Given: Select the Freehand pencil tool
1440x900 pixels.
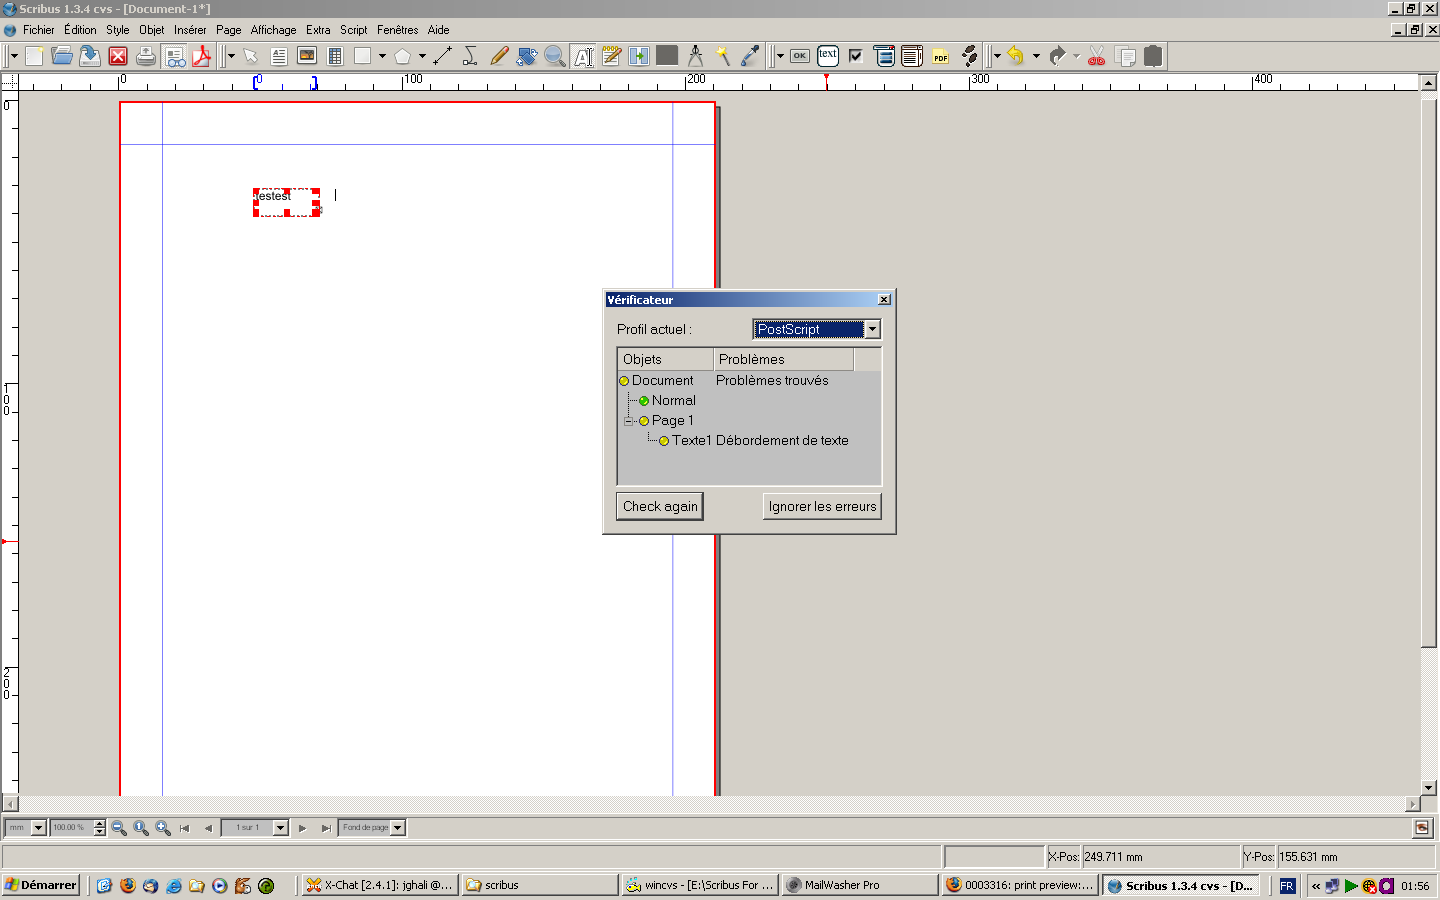Looking at the screenshot, I should click(499, 57).
